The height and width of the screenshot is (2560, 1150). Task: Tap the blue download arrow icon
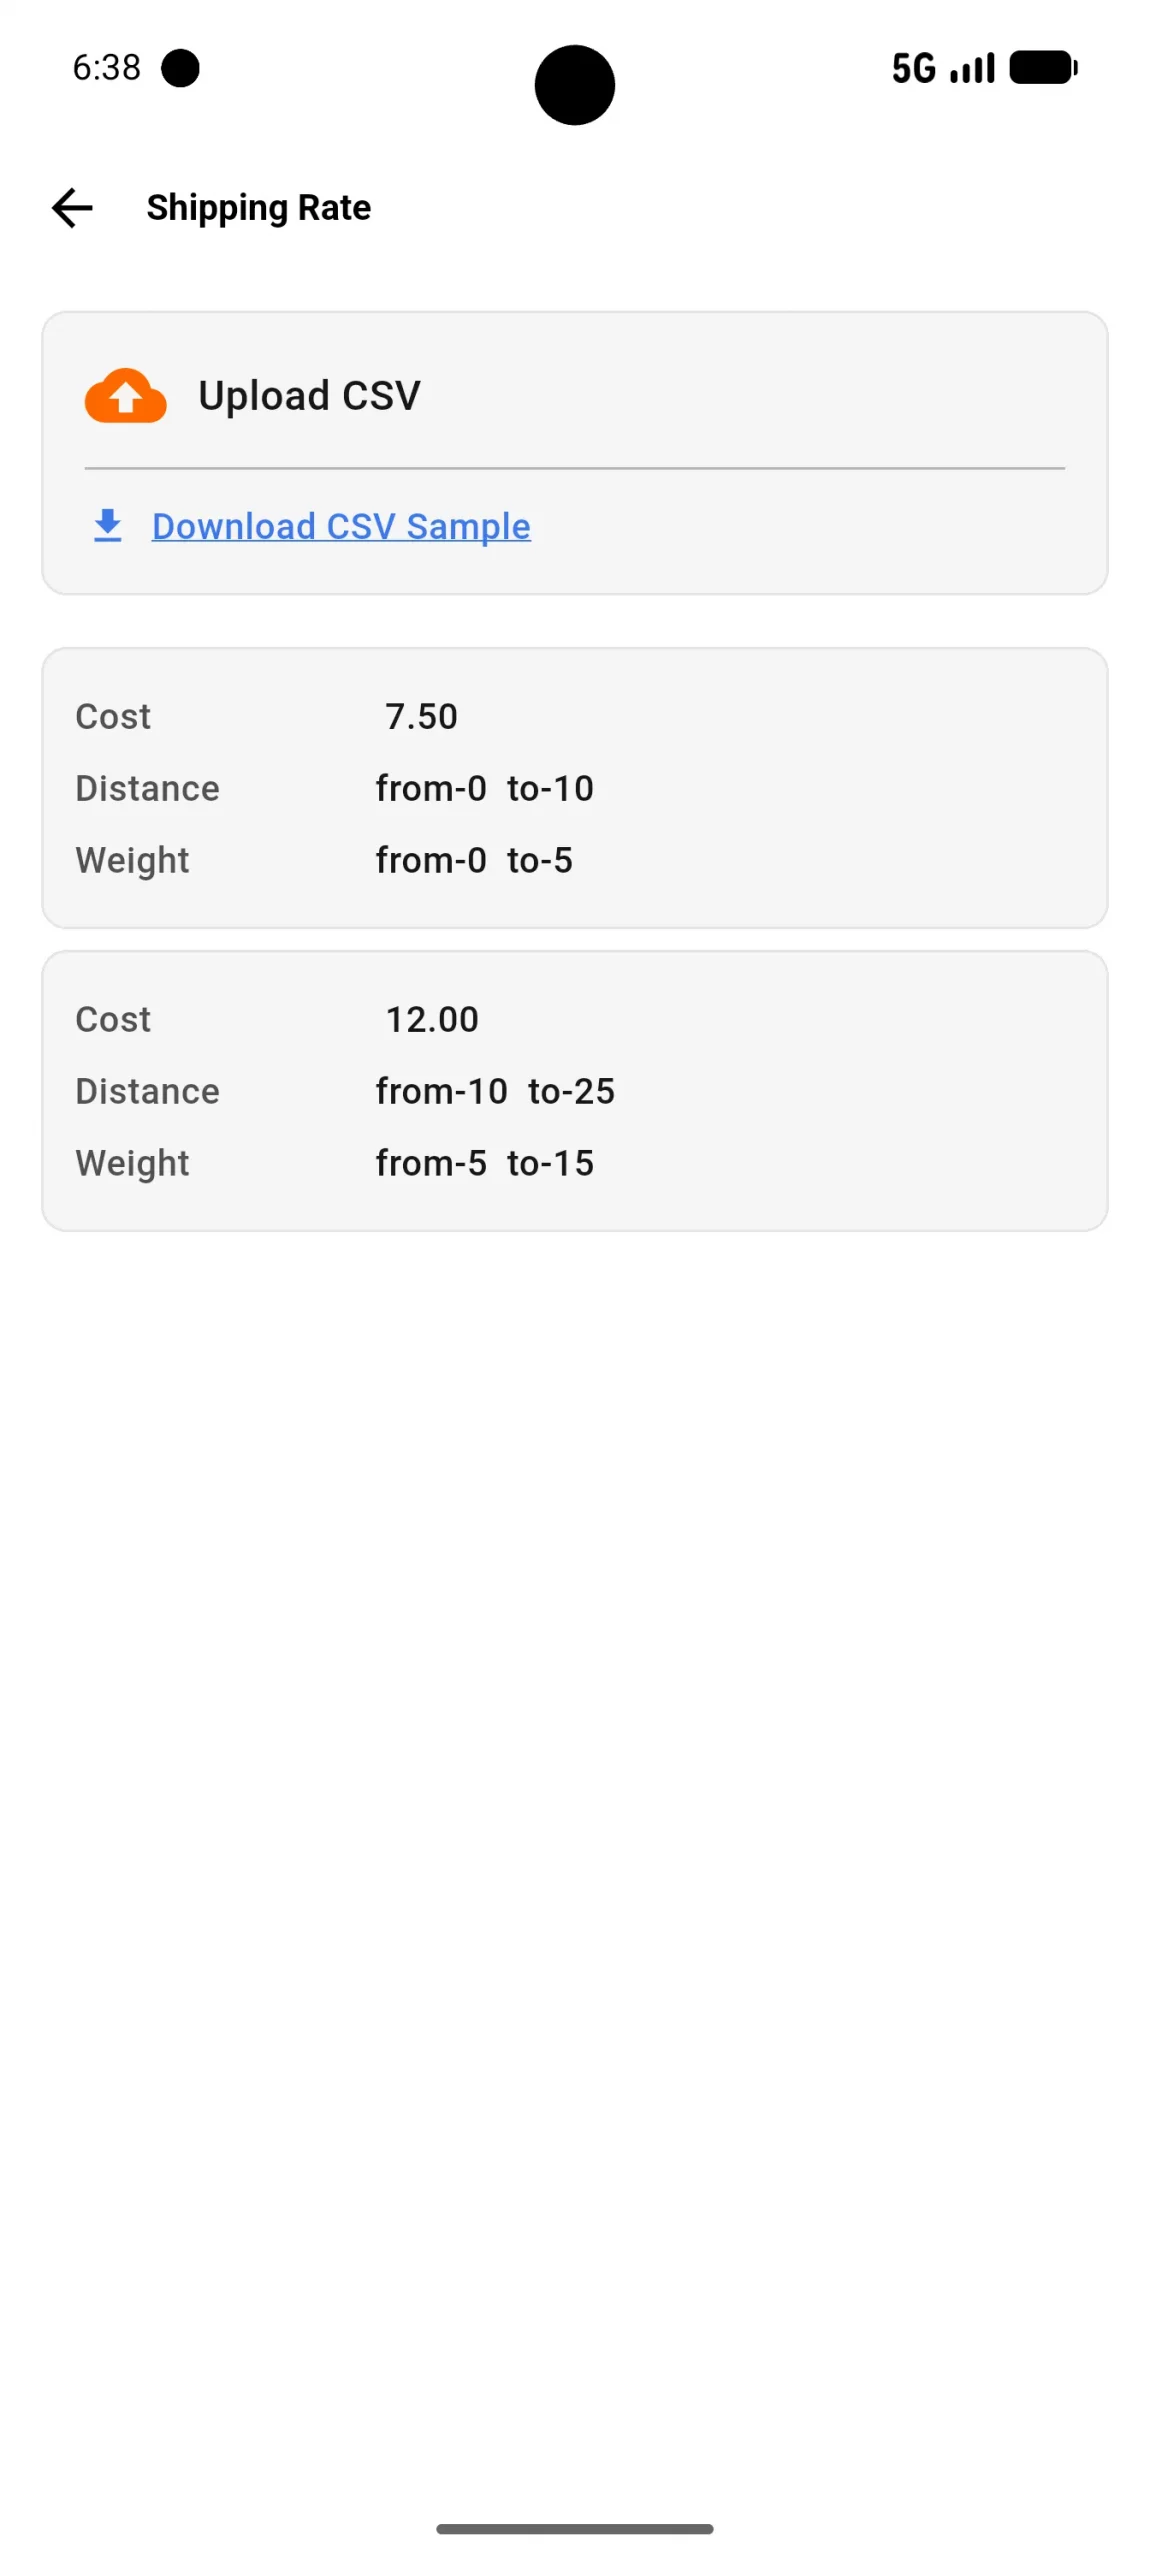[x=108, y=526]
